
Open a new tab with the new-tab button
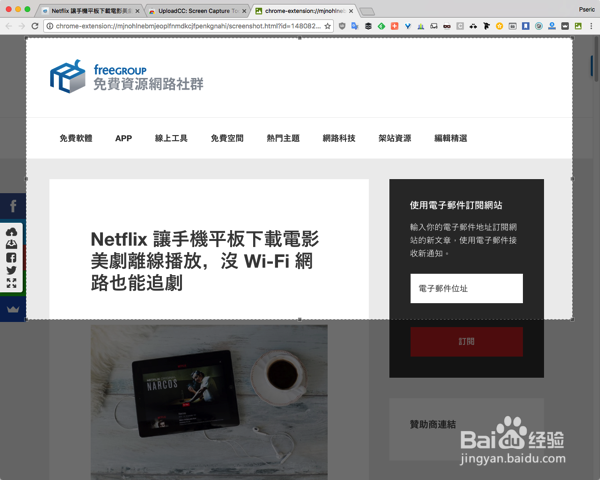(367, 11)
